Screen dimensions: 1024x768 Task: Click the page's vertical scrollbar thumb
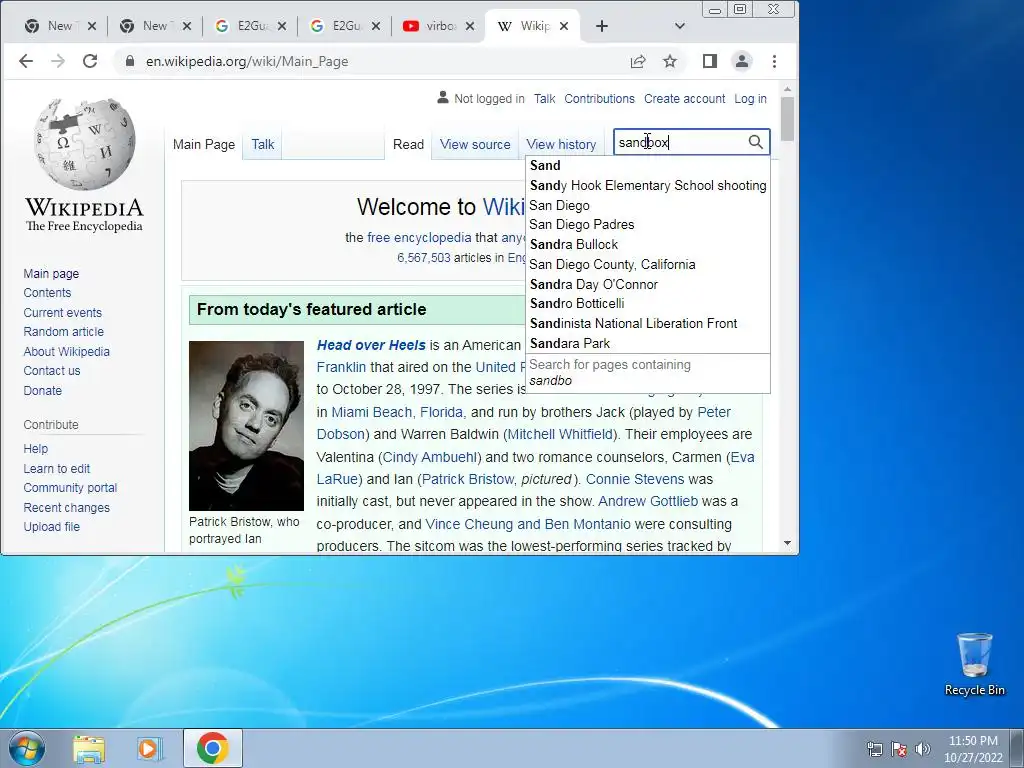click(787, 118)
